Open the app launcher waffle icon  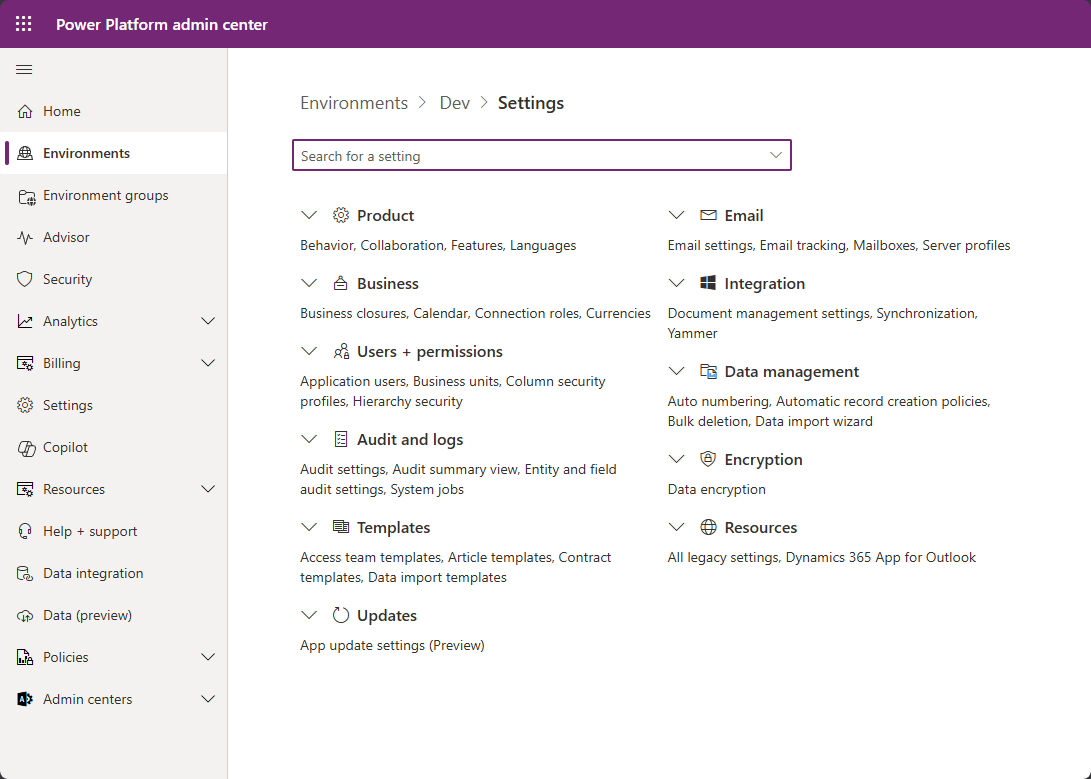[x=24, y=24]
